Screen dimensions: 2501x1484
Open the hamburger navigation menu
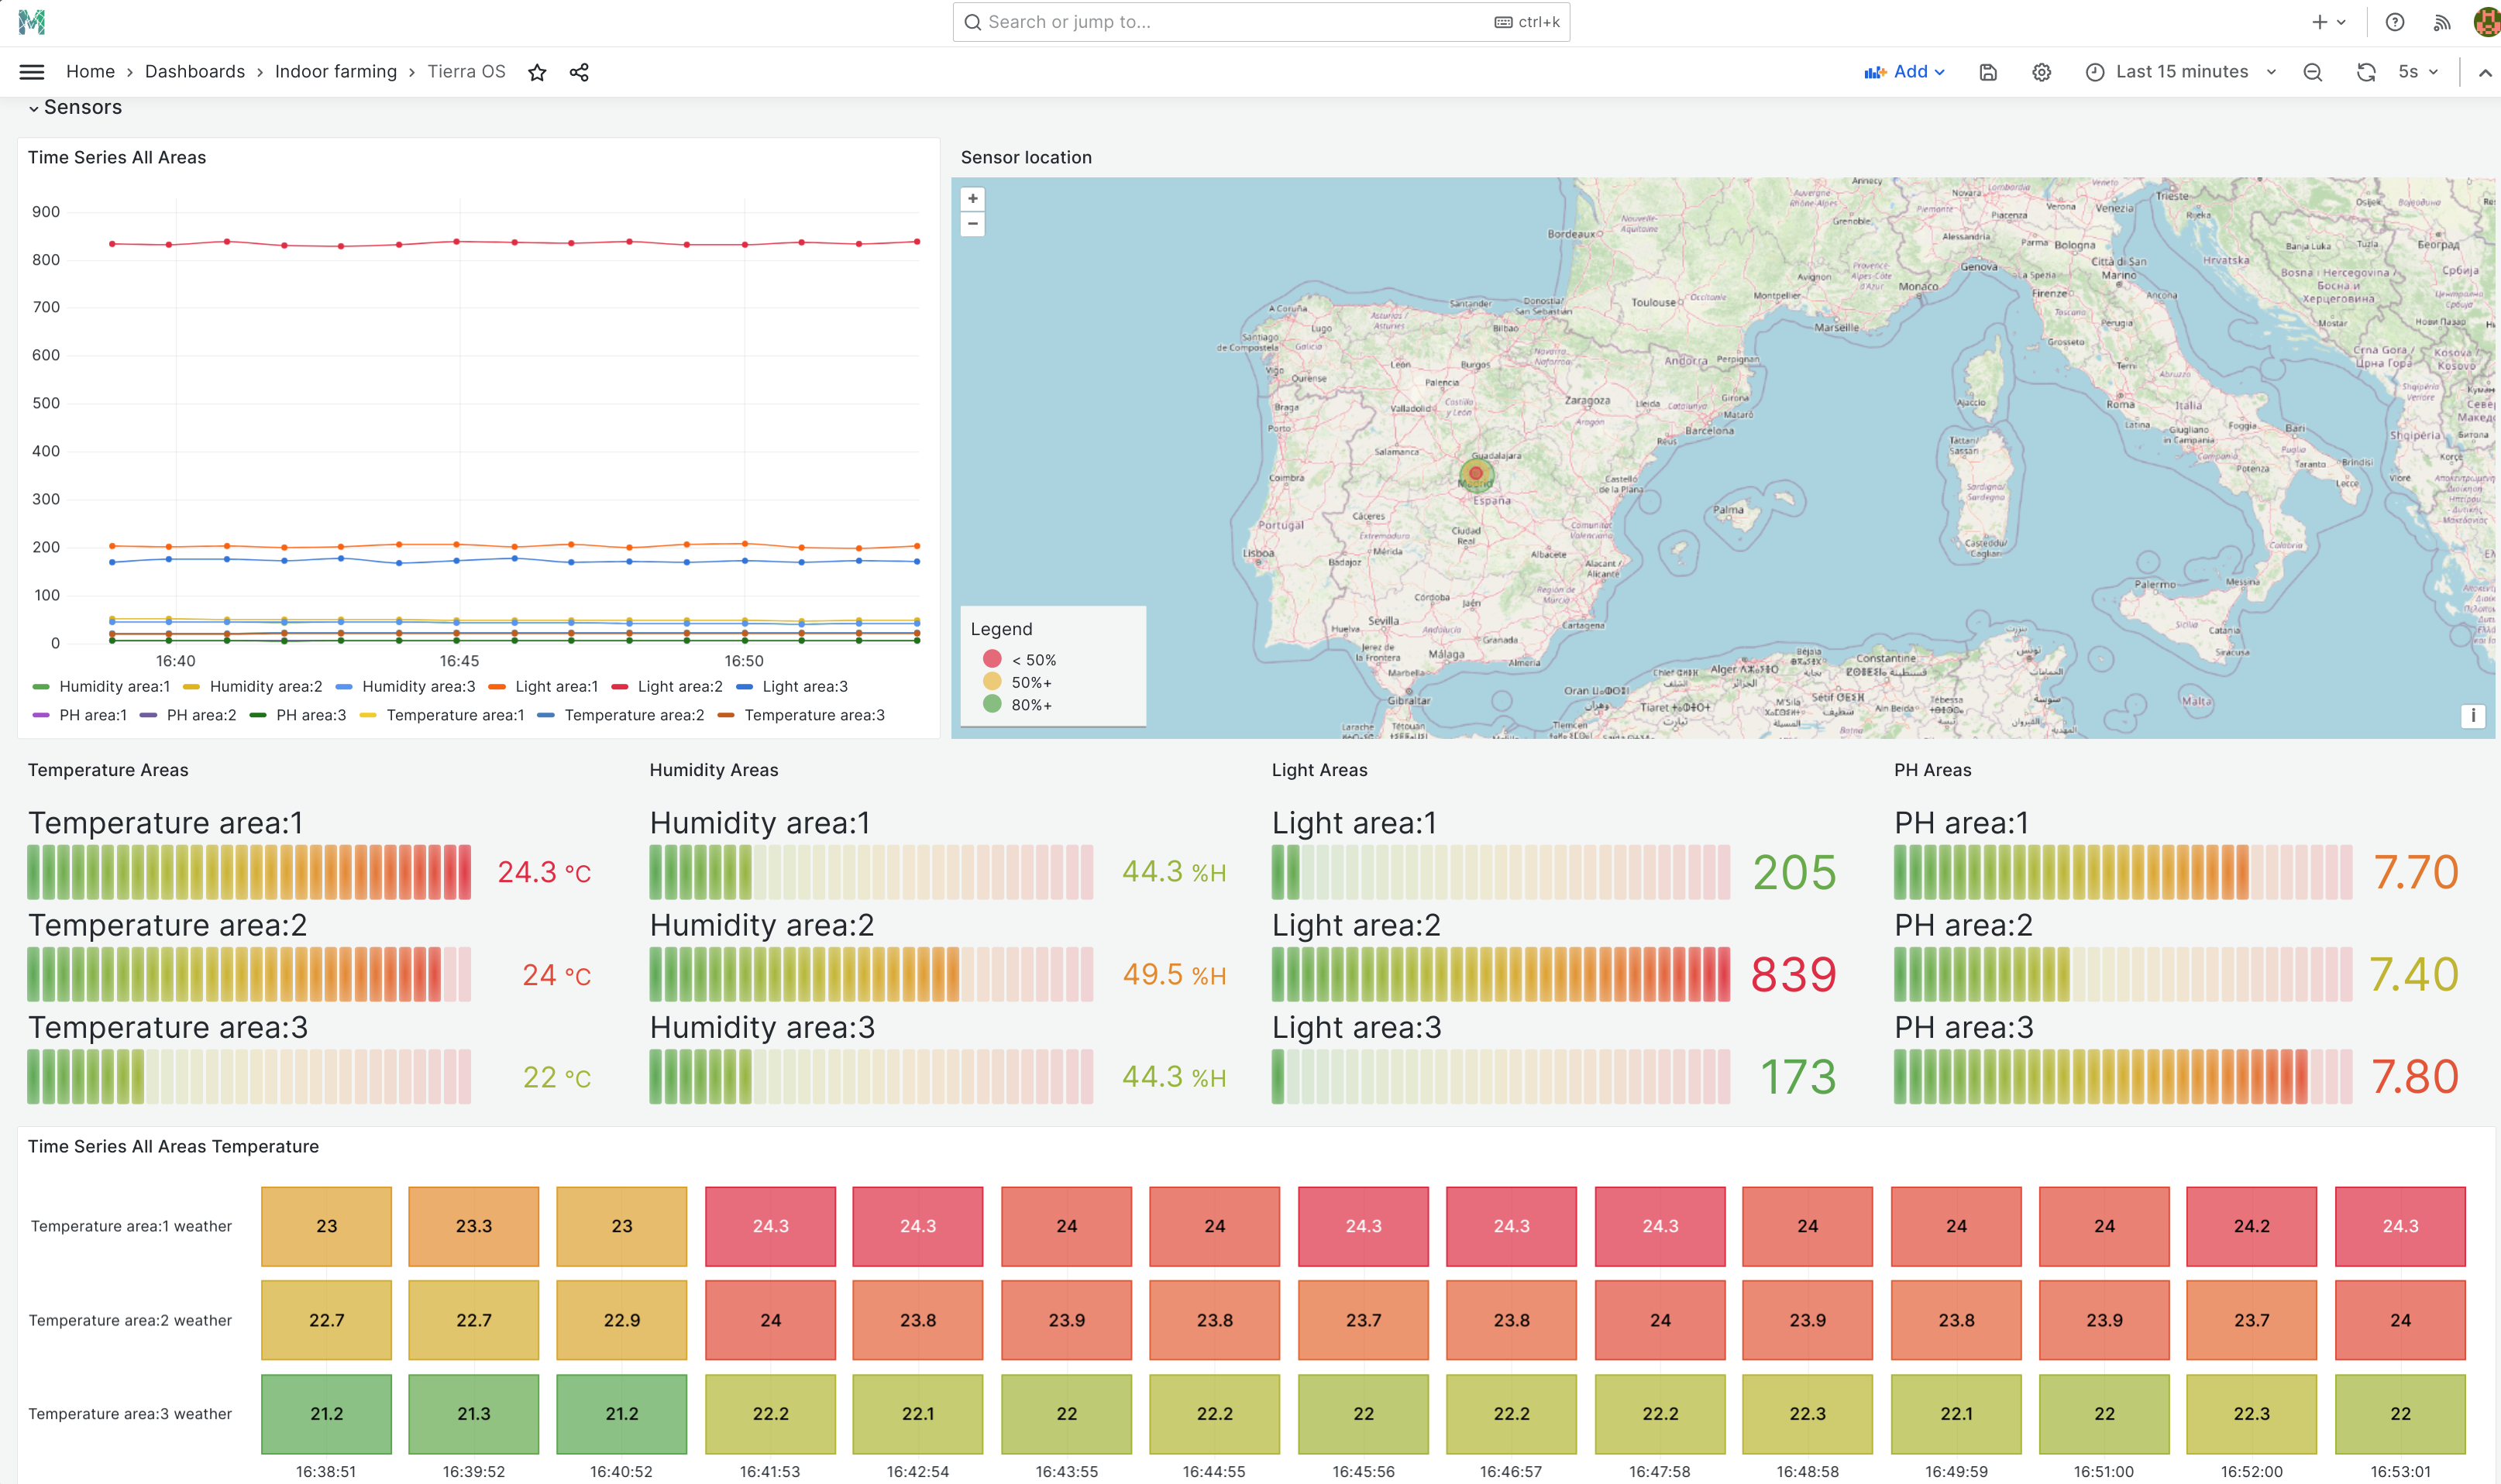pos(32,72)
